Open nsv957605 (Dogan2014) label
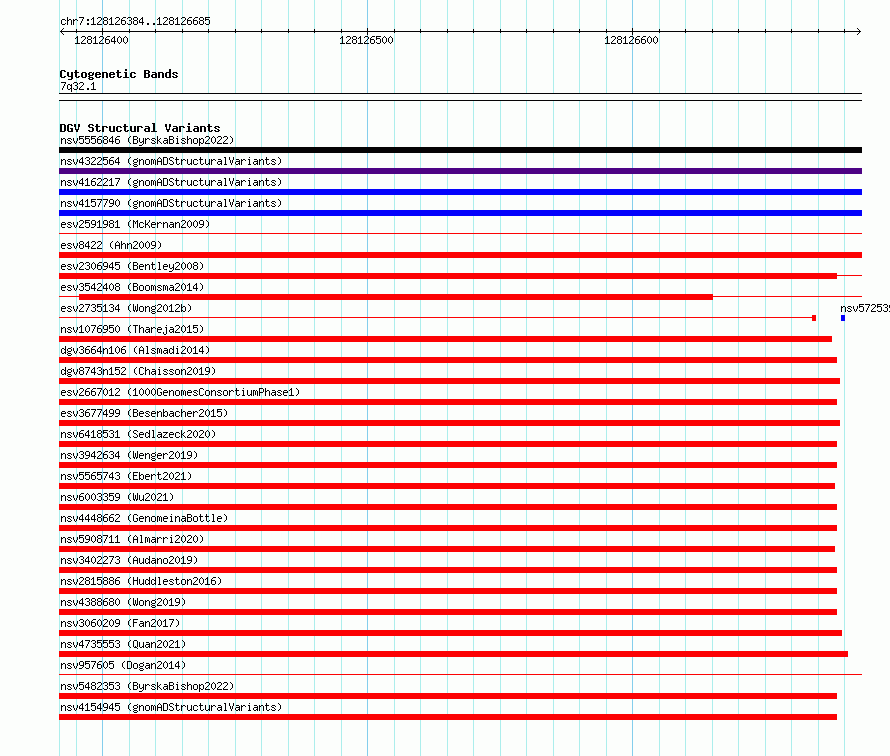 click(123, 665)
